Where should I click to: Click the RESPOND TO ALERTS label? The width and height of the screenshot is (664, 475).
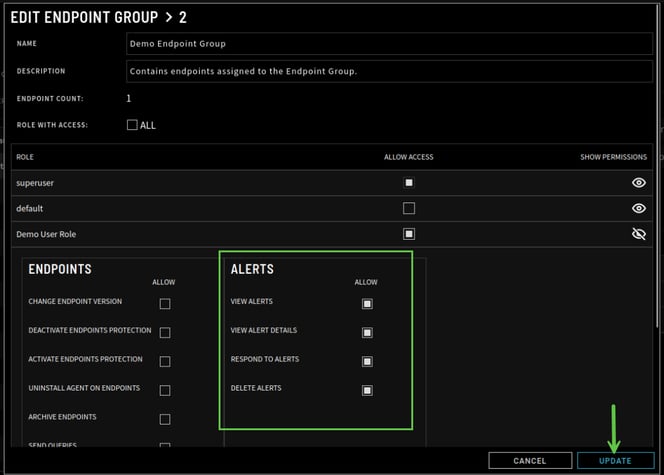point(265,359)
